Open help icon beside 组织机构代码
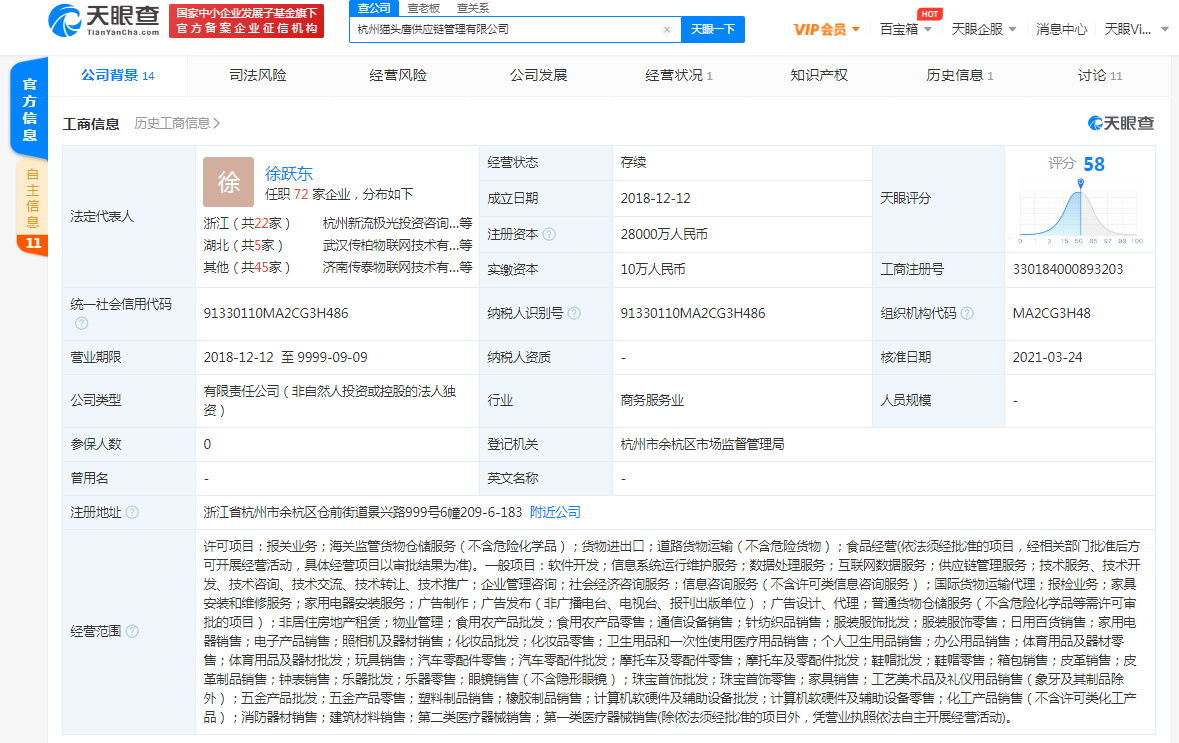This screenshot has width=1179, height=743. point(967,313)
